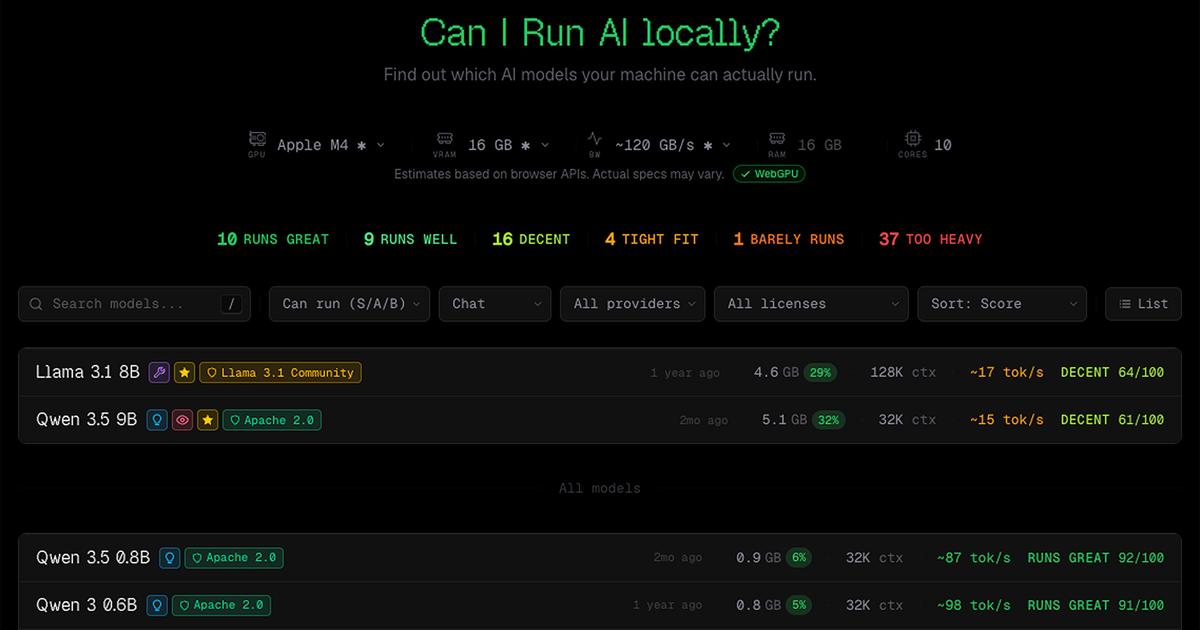Click the '~98 tok/s' speed value
1200x630 pixels.
tap(973, 605)
